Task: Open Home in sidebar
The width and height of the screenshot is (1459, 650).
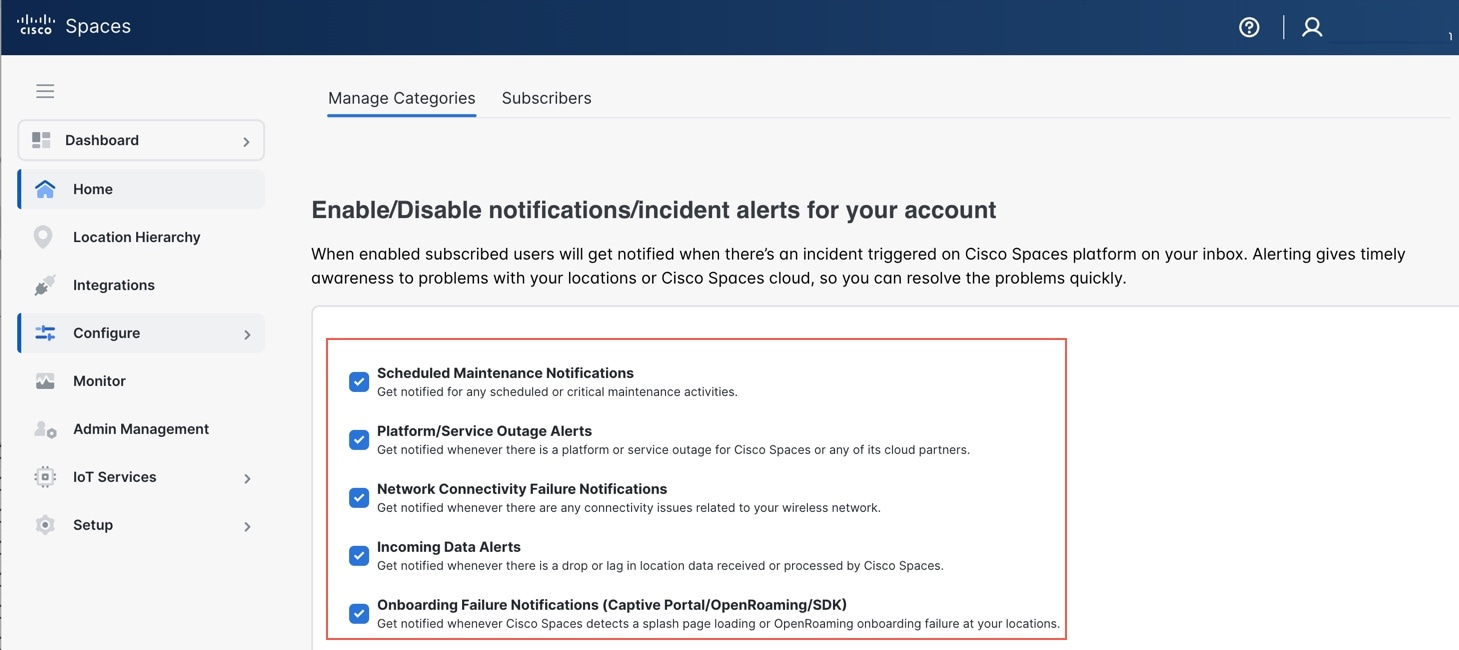Action: tap(141, 189)
